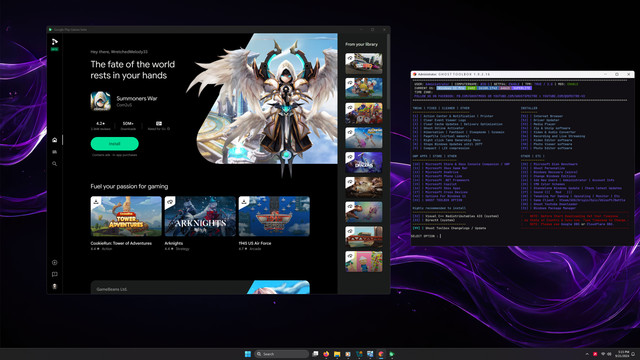Click 'Video Editor software' in Ghost Toolbox

click(553, 140)
